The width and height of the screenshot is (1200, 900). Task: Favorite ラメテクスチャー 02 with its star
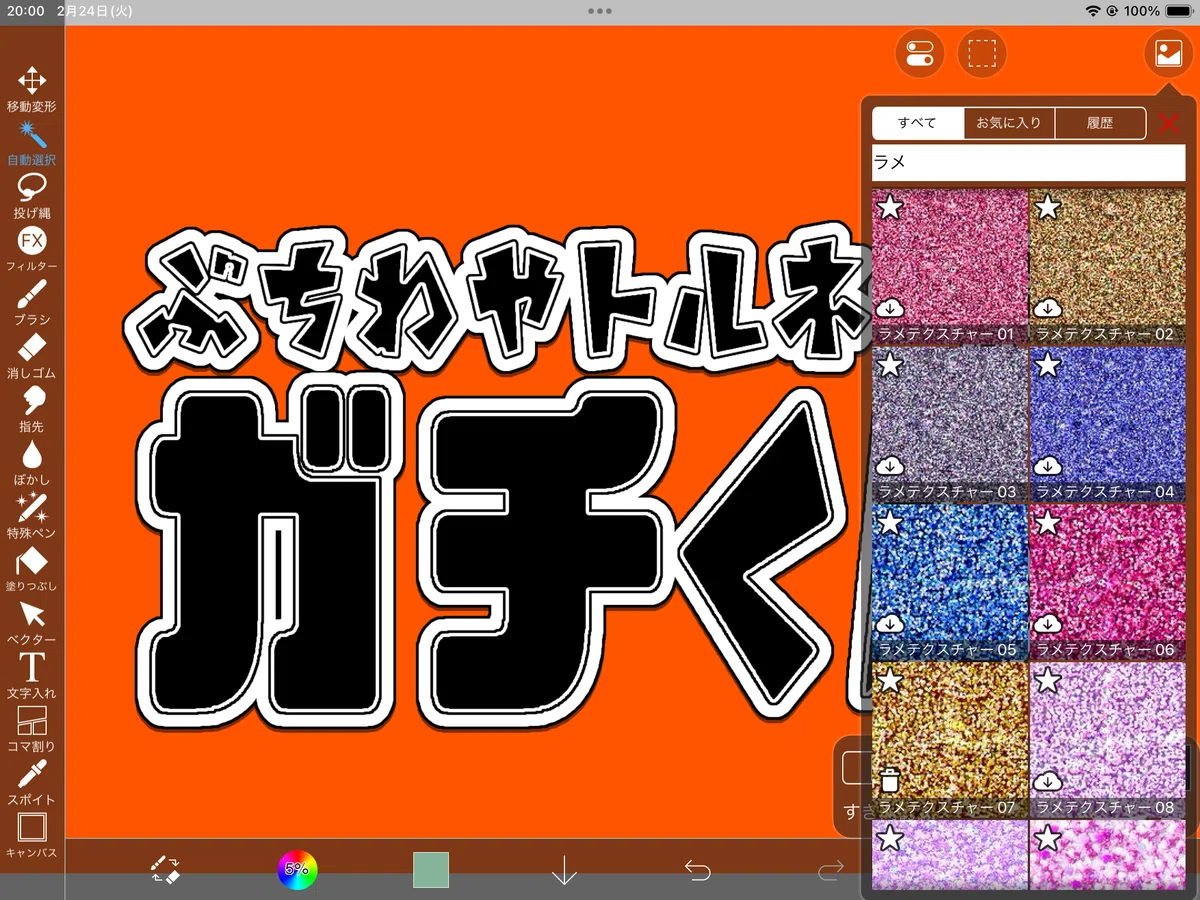coord(1048,207)
